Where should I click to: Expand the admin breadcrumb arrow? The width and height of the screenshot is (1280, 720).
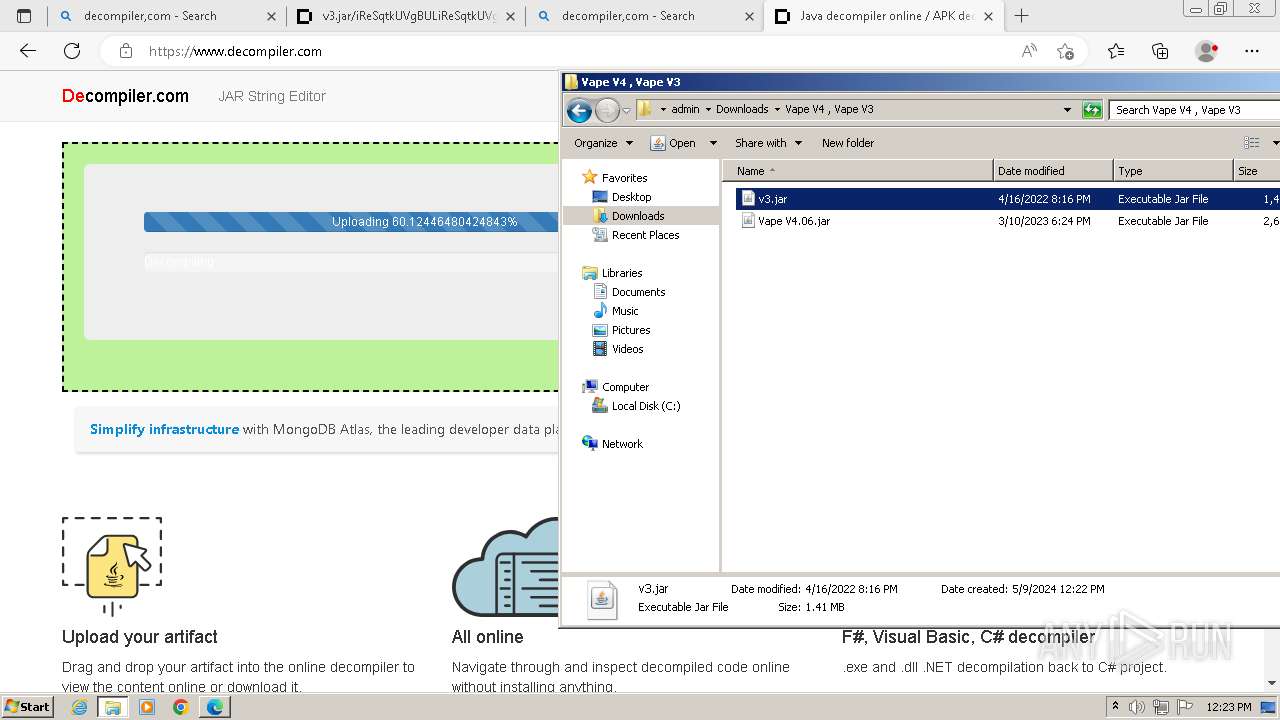(x=708, y=110)
